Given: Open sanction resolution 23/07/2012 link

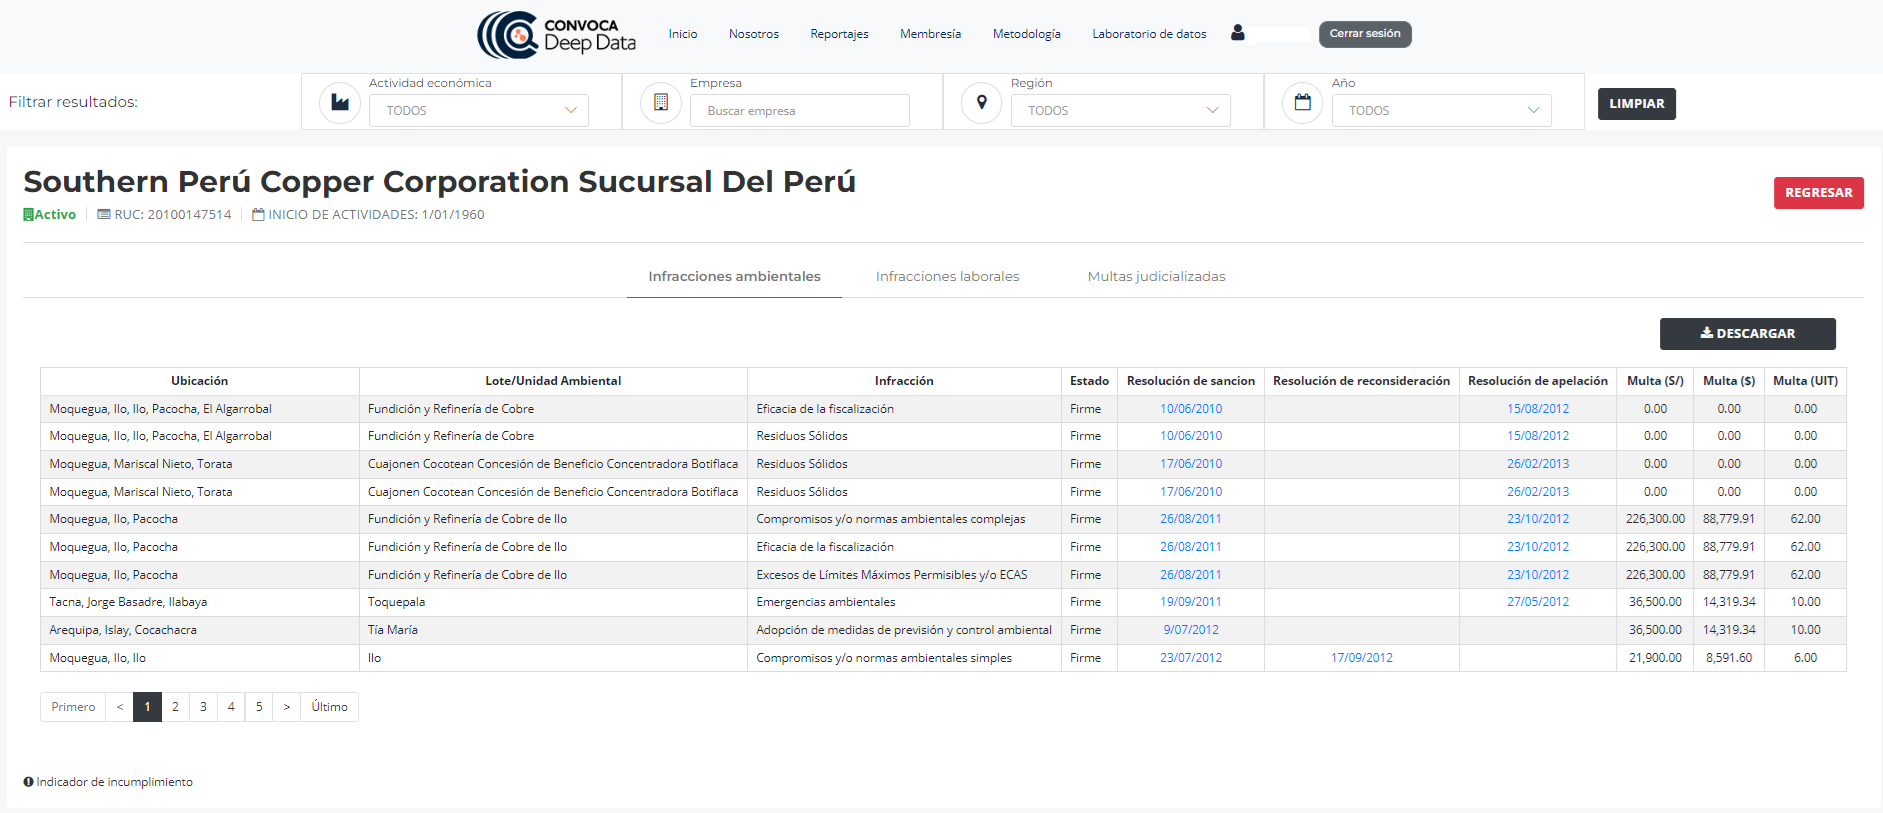Looking at the screenshot, I should click(1190, 658).
